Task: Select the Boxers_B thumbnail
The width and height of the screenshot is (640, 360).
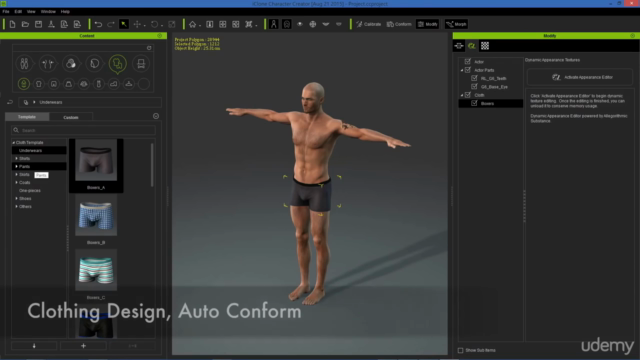Action: pos(96,215)
